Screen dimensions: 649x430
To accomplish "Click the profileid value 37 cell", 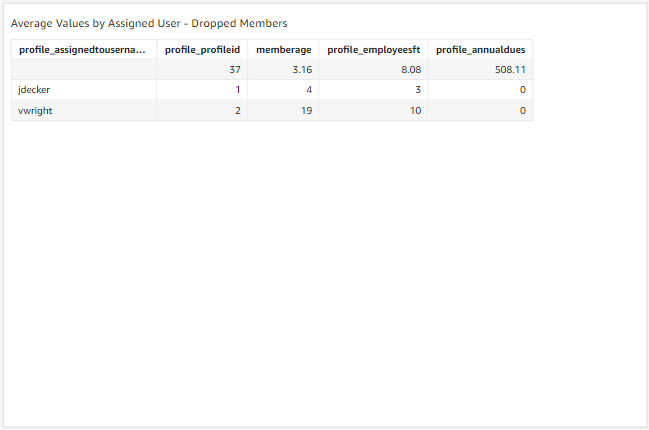I will [202, 70].
